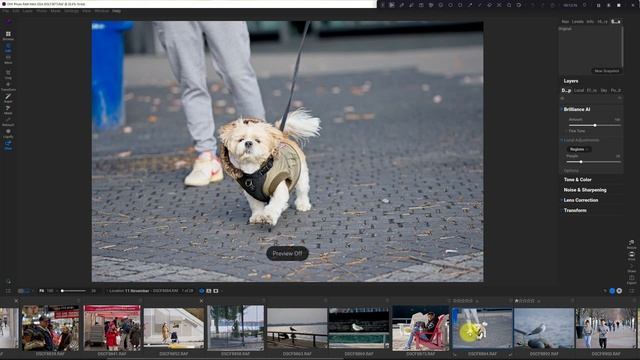Toggle Lens Correction on or off
The image size is (640, 360).
tap(561, 200)
